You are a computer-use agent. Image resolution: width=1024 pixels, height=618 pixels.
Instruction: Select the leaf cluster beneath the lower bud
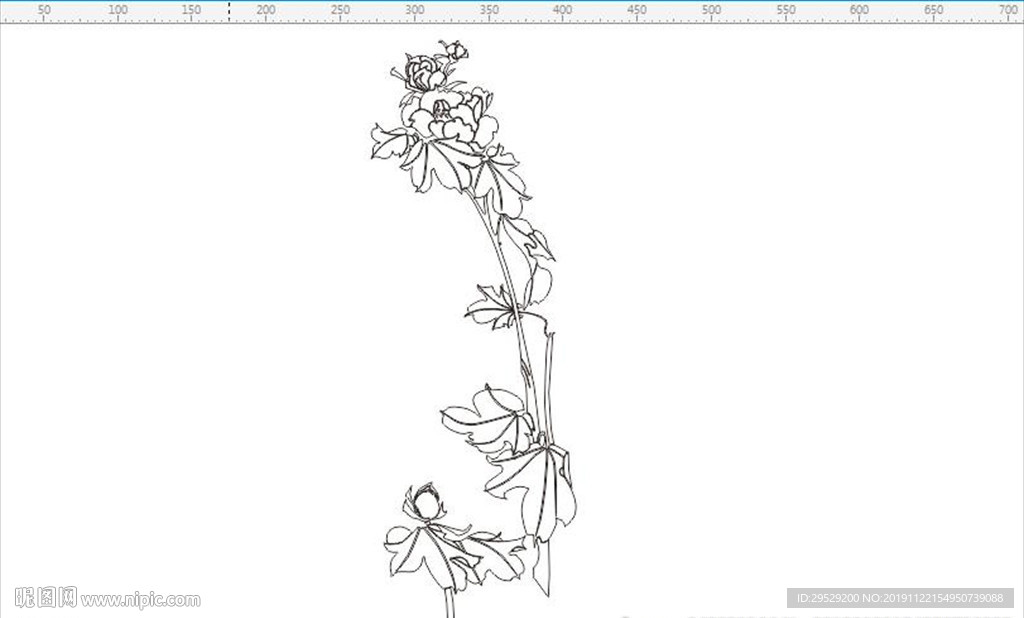pyautogui.click(x=455, y=557)
